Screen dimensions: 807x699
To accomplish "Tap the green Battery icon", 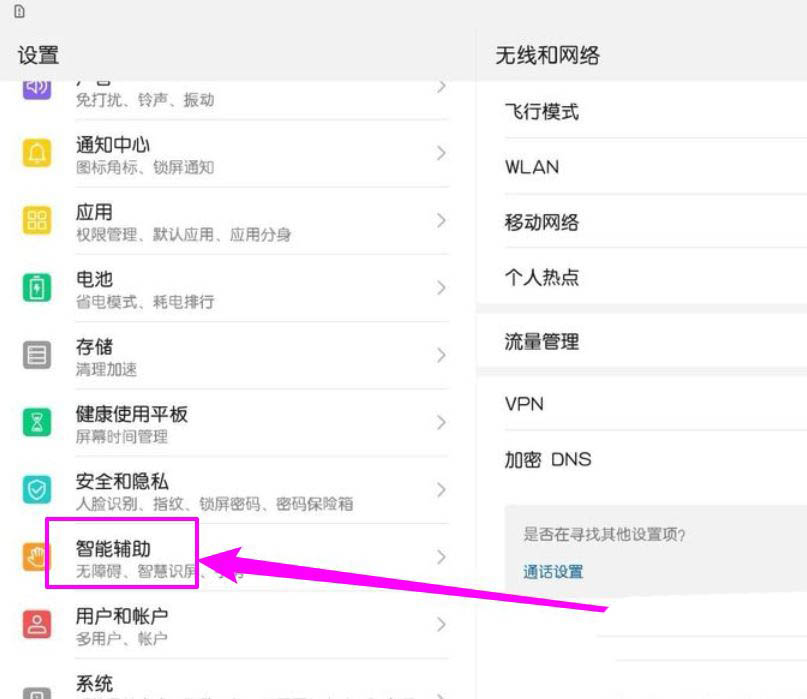I will click(x=37, y=288).
